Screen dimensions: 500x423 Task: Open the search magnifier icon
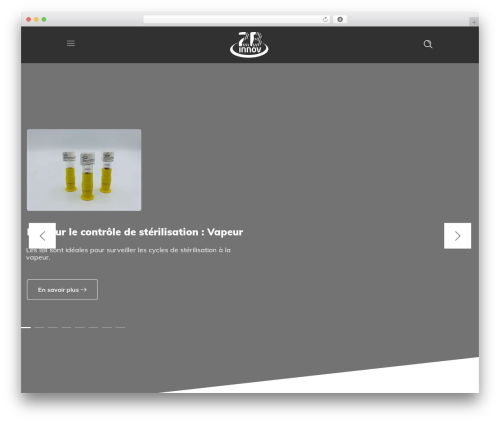click(x=428, y=44)
